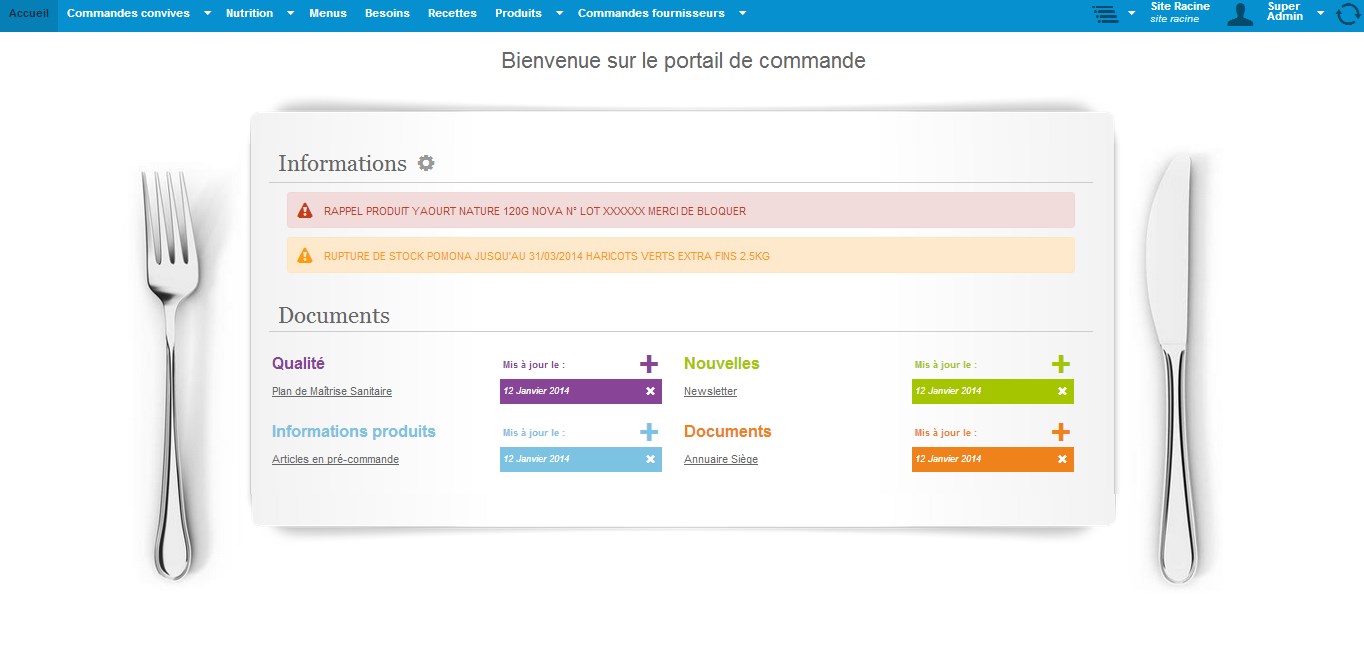Viewport: 1364px width, 657px height.
Task: Click the red yaourt product recall alert
Action: pyautogui.click(x=680, y=211)
